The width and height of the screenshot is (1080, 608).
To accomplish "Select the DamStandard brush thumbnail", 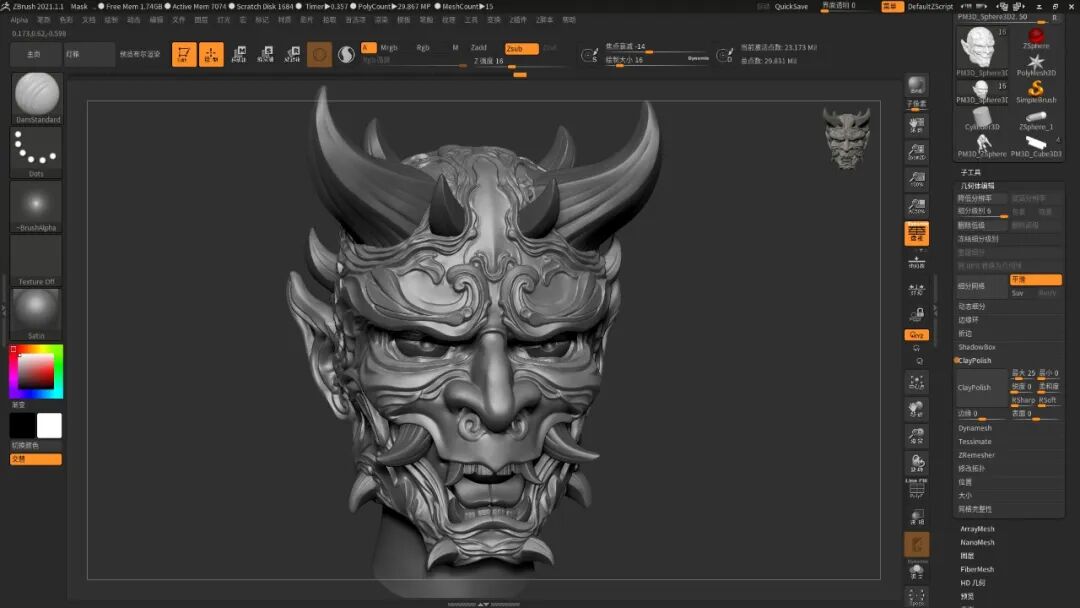I will coord(37,97).
